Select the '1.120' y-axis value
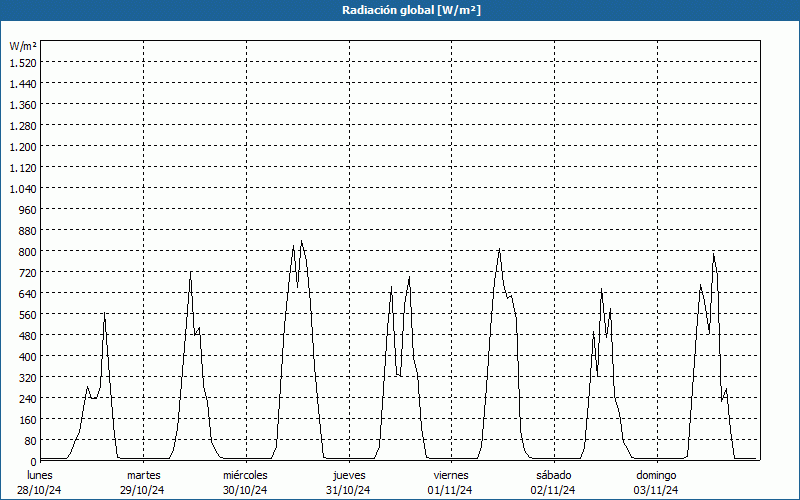 click(23, 167)
